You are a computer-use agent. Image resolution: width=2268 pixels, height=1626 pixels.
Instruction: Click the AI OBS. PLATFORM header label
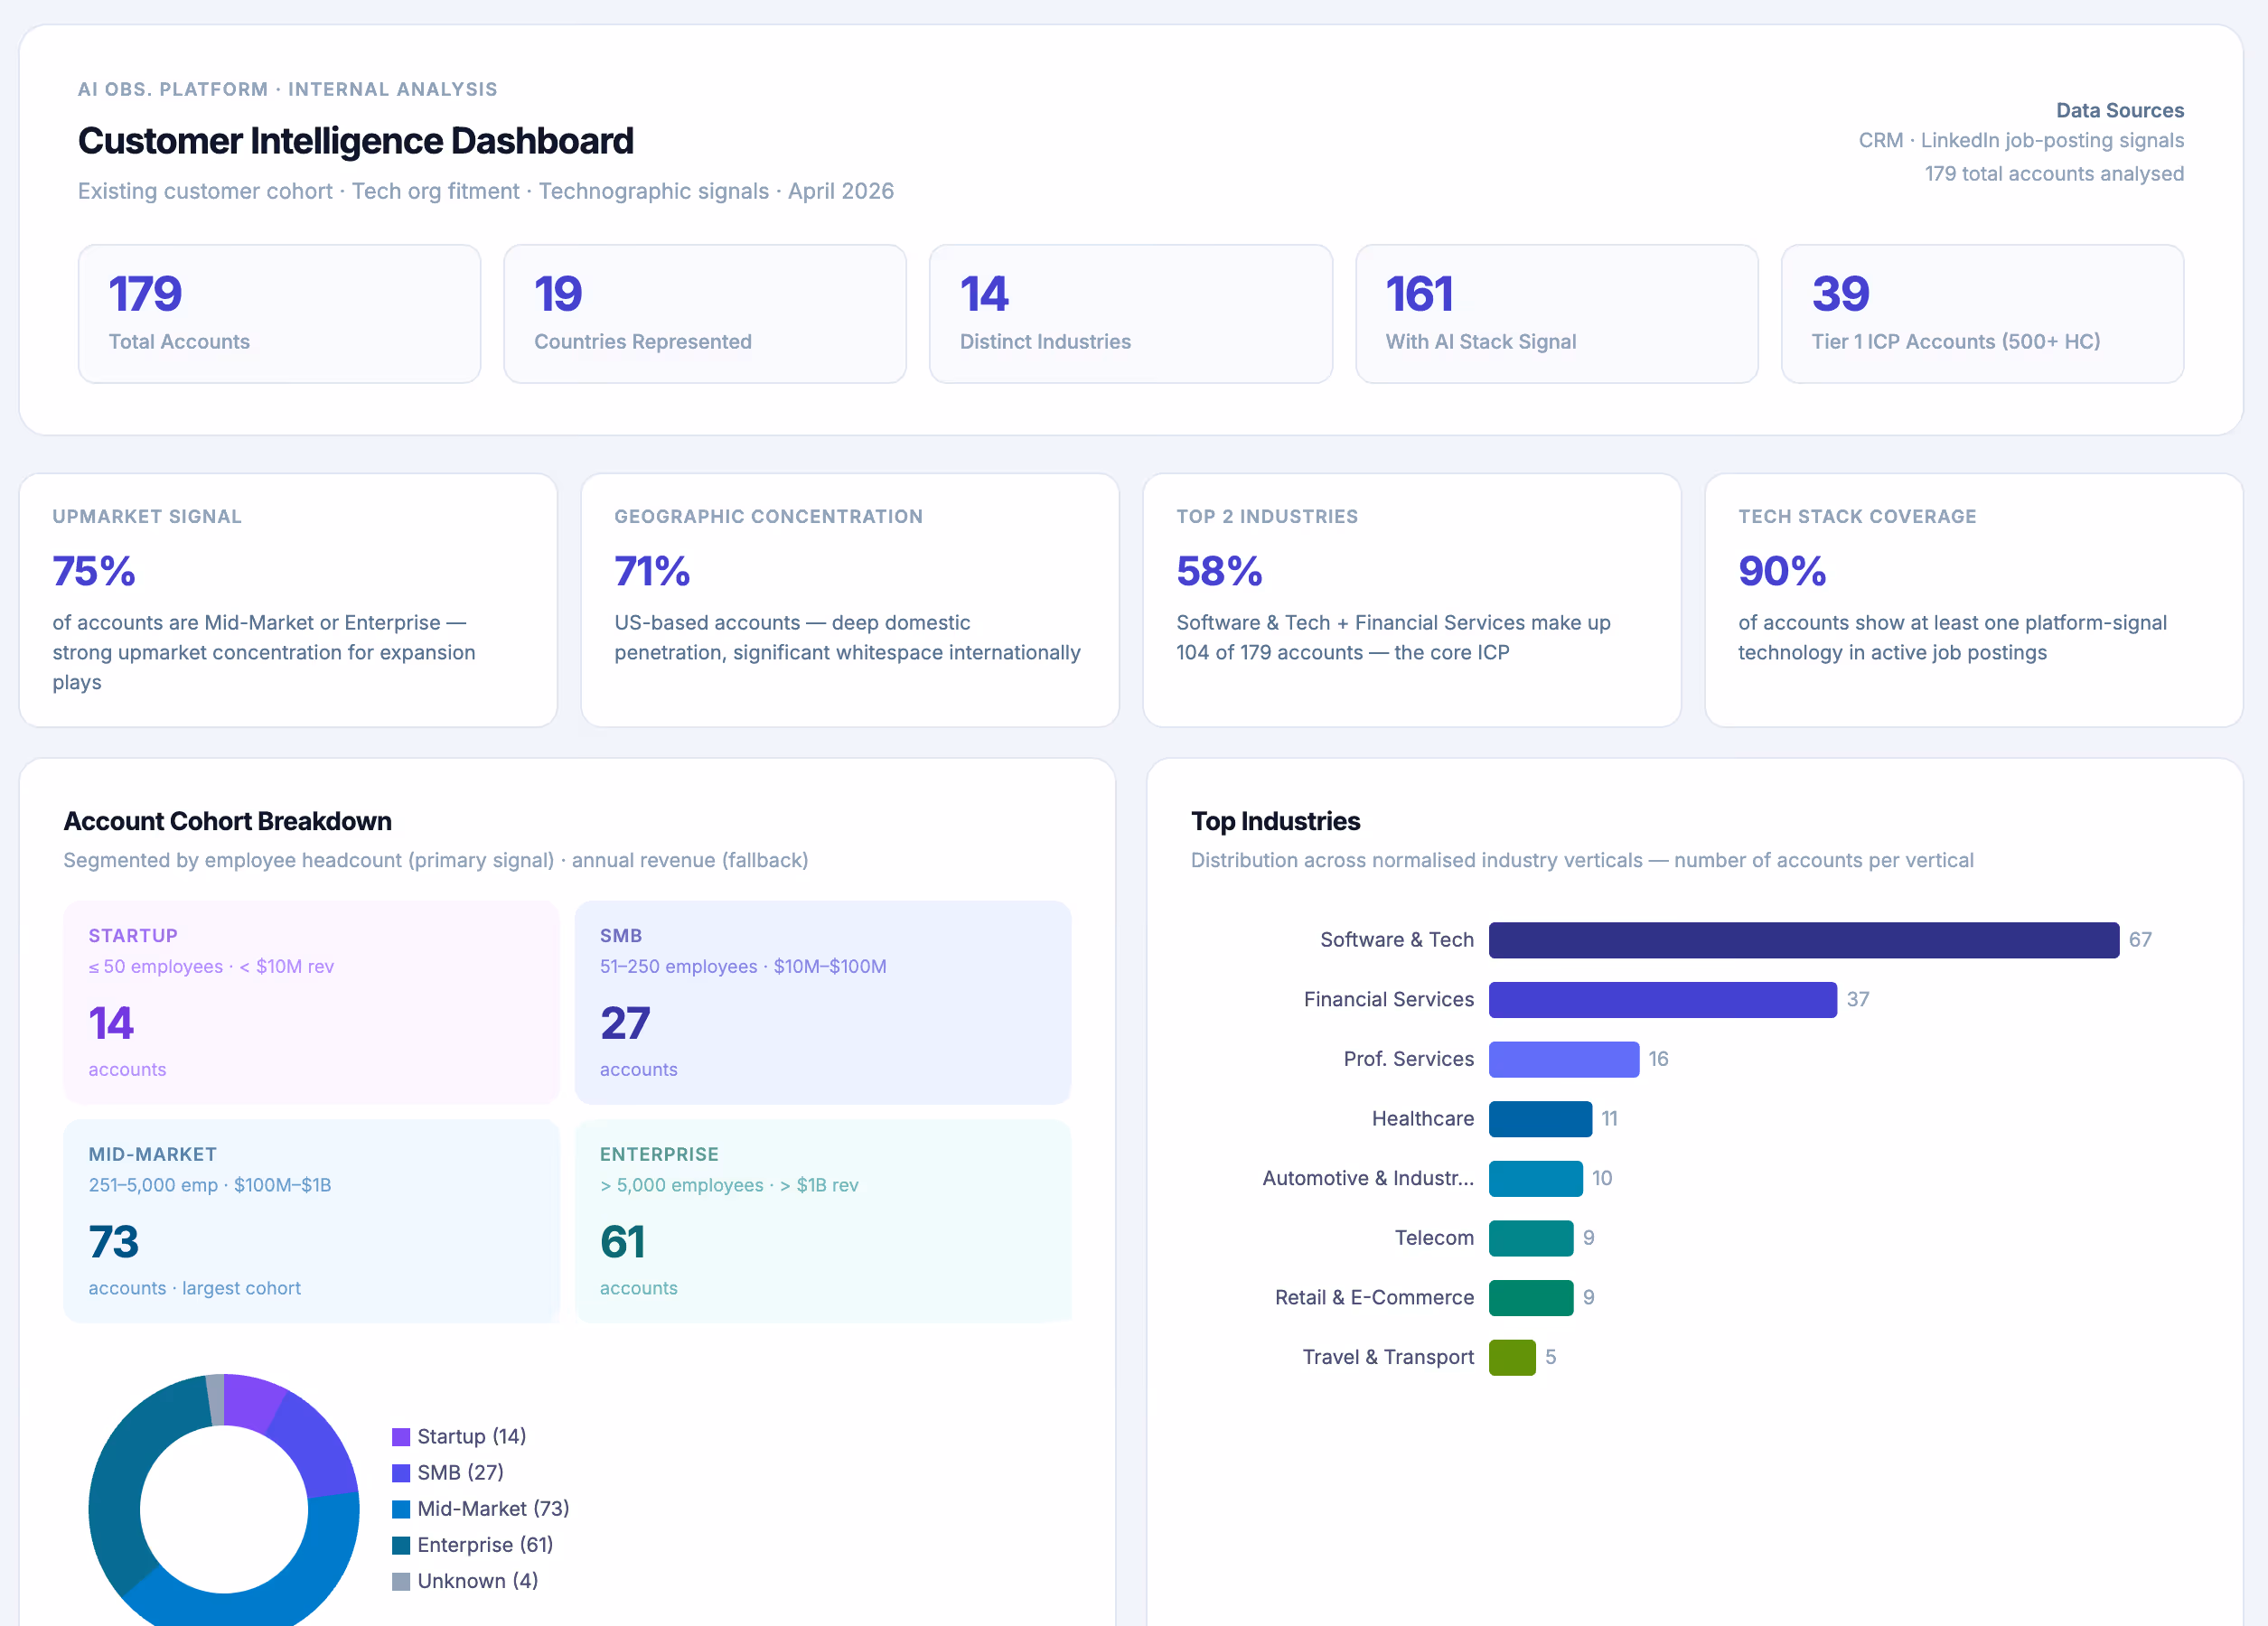point(288,89)
